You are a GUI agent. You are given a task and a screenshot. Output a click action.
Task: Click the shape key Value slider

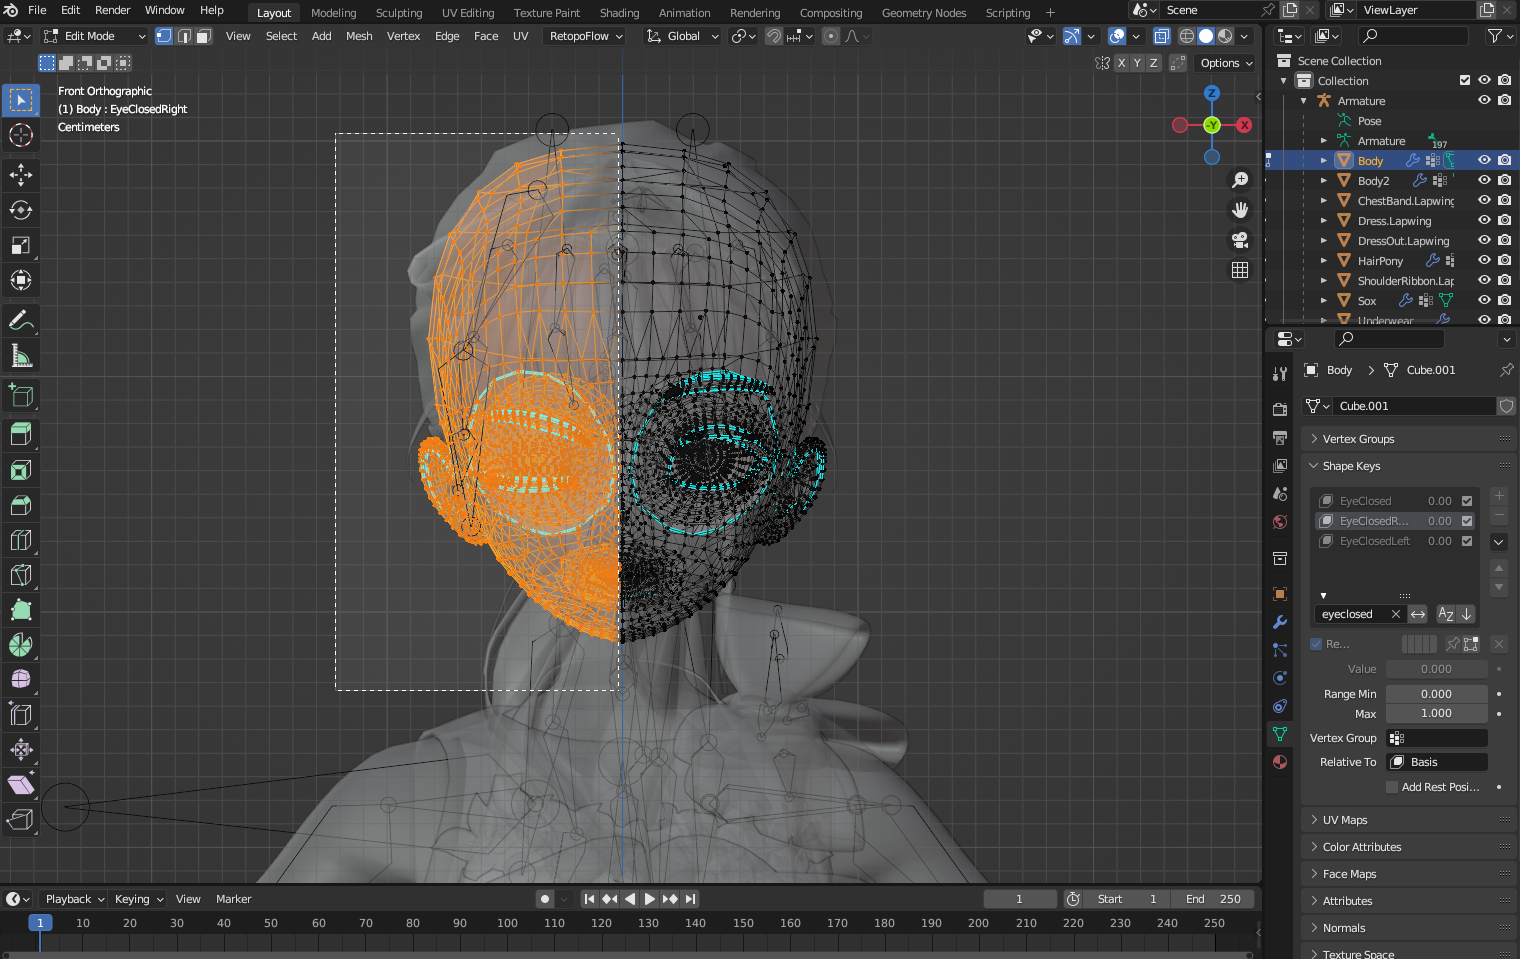point(1436,669)
